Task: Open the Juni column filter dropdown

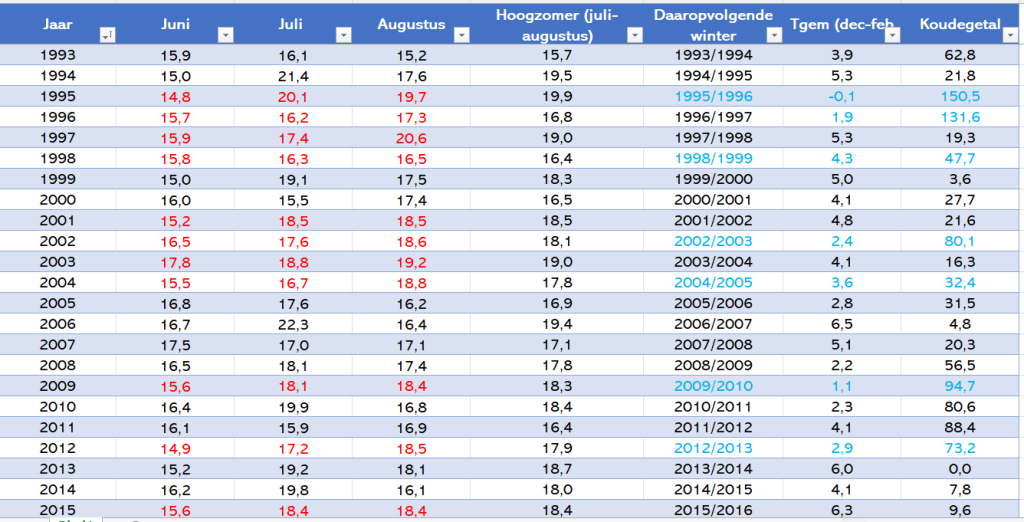Action: tap(225, 35)
